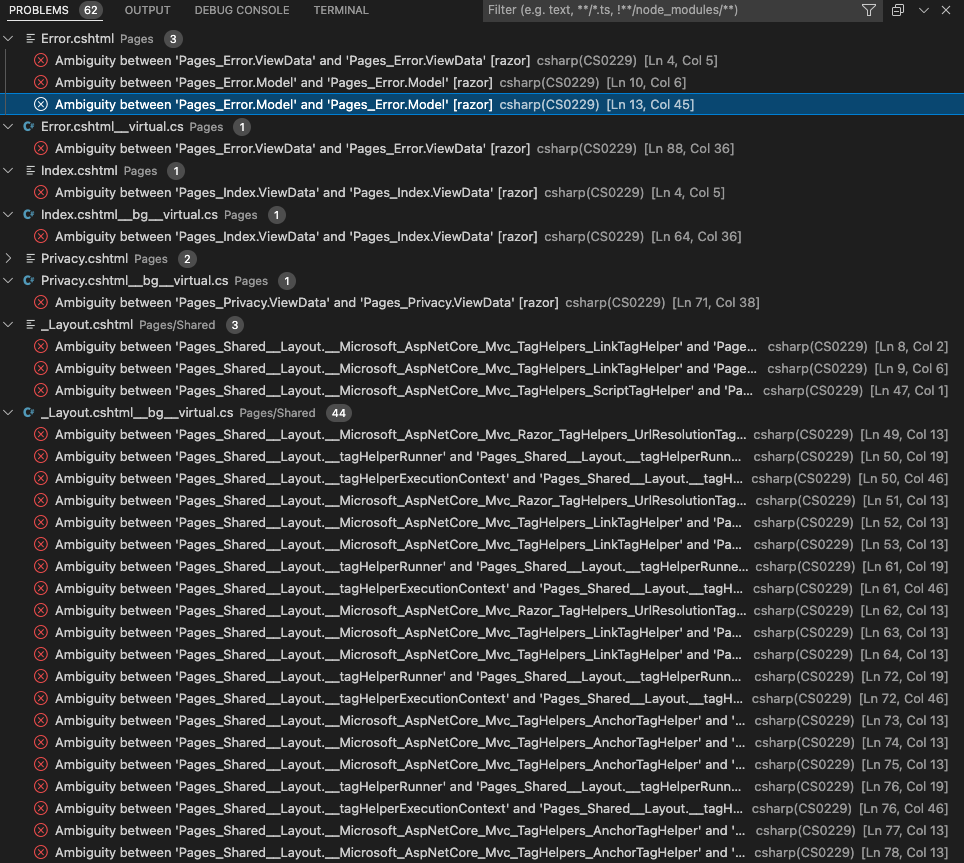The height and width of the screenshot is (863, 964).
Task: Select the Privacy.cshtml__bg__virtual.cs file name
Action: [x=135, y=281]
